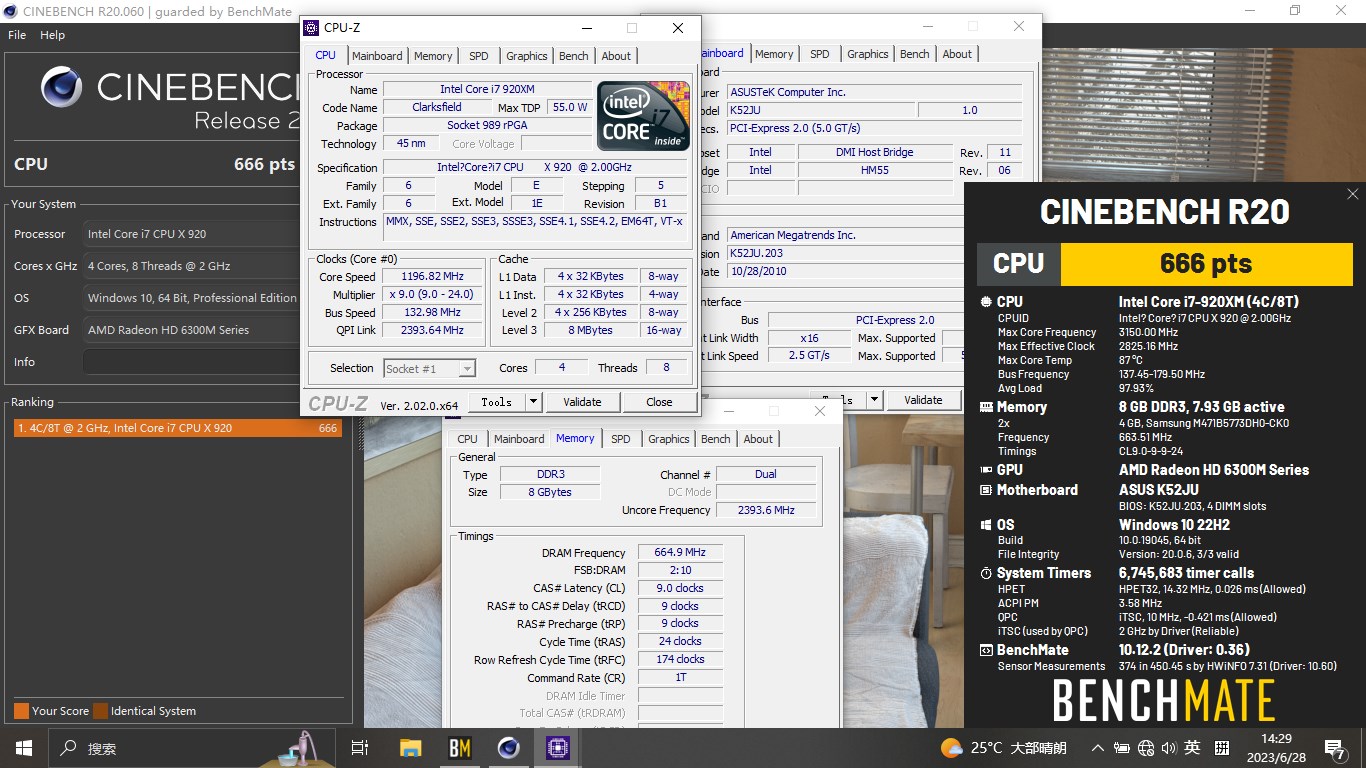1366x768 pixels.
Task: Open the weather widget showing 25°C
Action: pyautogui.click(x=1004, y=748)
